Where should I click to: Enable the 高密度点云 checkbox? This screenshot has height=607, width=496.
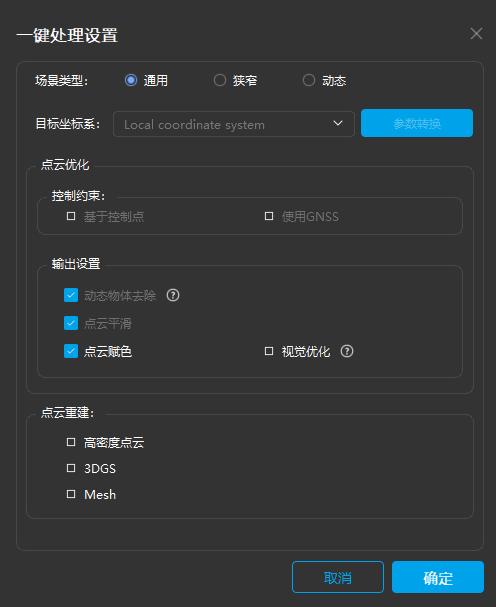[71, 442]
